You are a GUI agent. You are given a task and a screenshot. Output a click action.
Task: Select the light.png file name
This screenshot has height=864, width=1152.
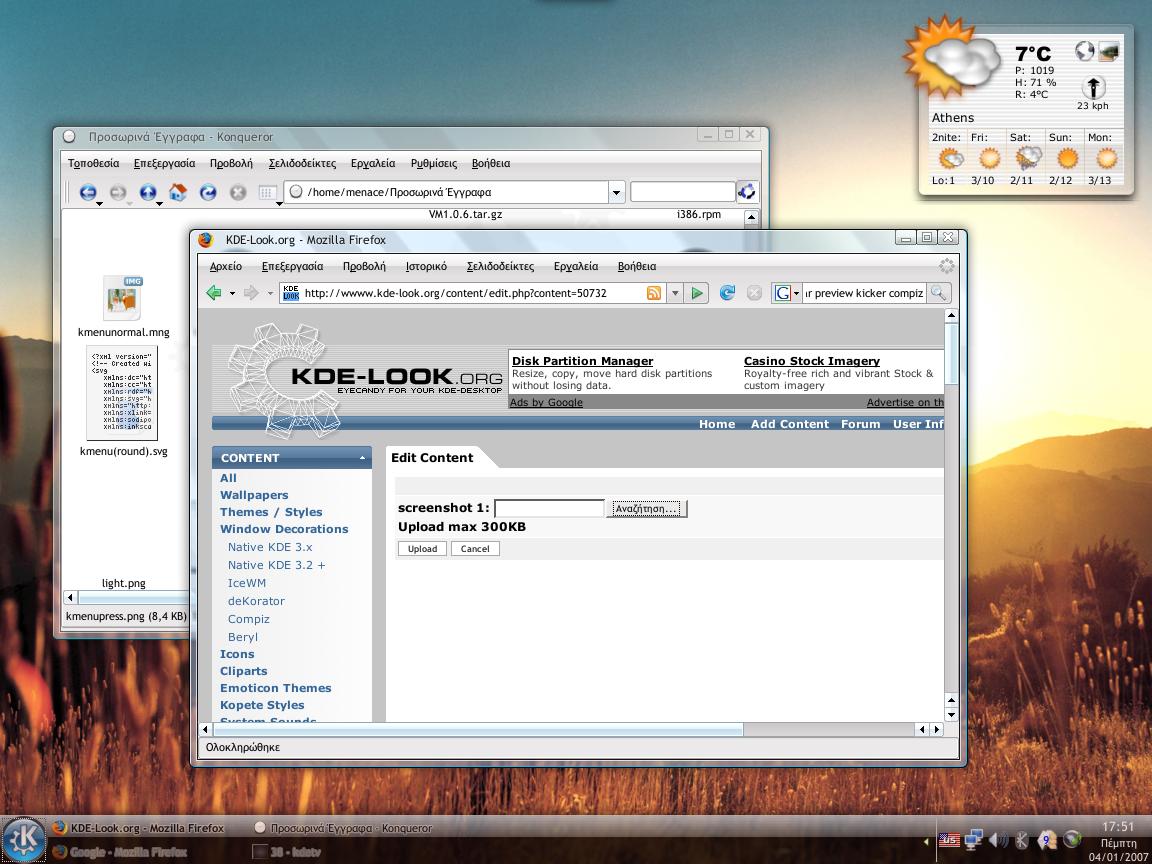123,583
